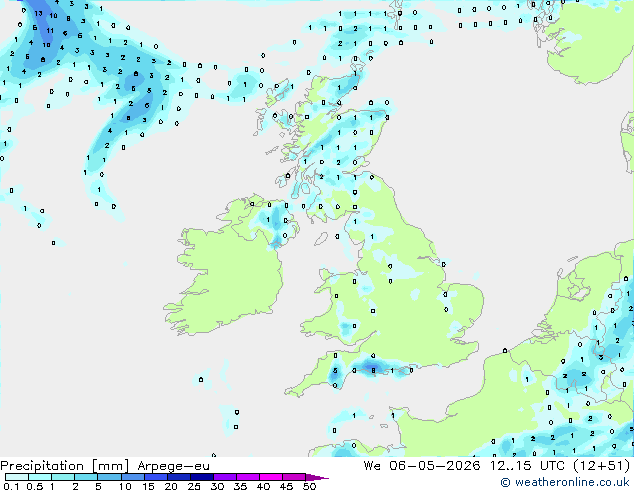This screenshot has height=490, width=634.
Task: Pick the 5–10 mm light blue swatch
Action: [110, 477]
